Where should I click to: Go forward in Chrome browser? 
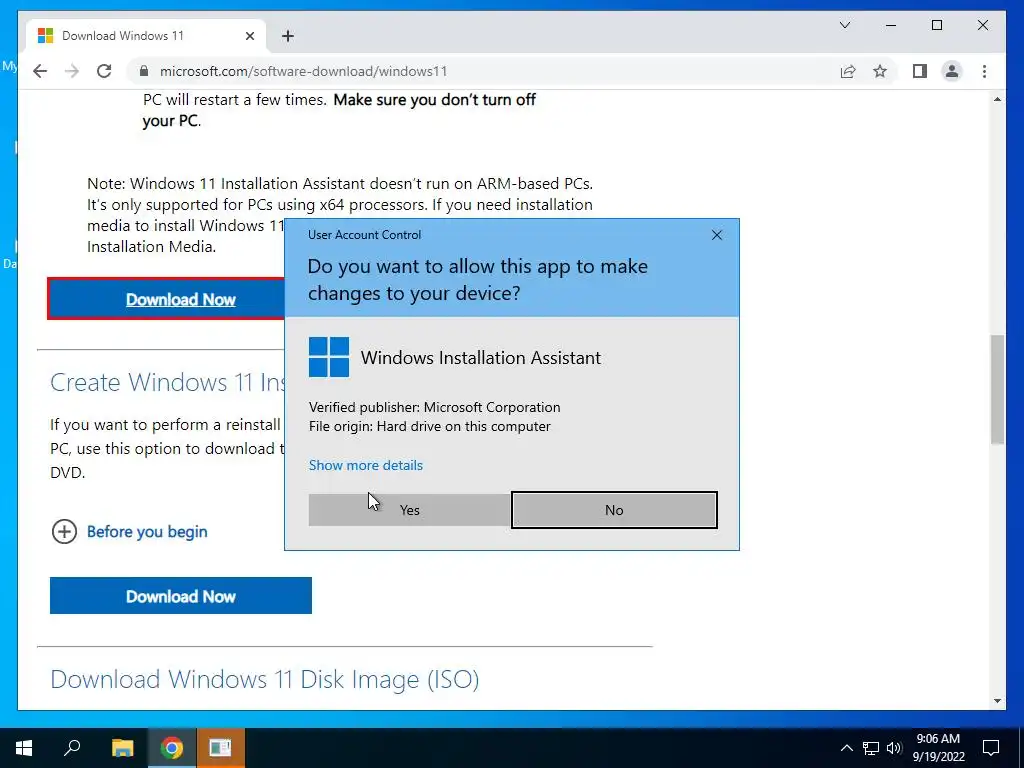tap(72, 71)
